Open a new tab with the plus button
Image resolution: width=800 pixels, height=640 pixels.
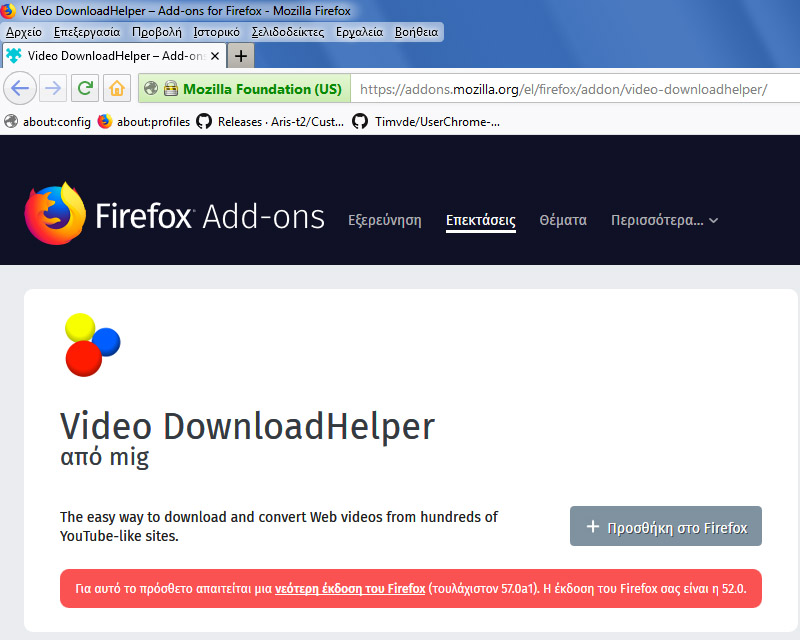[241, 56]
